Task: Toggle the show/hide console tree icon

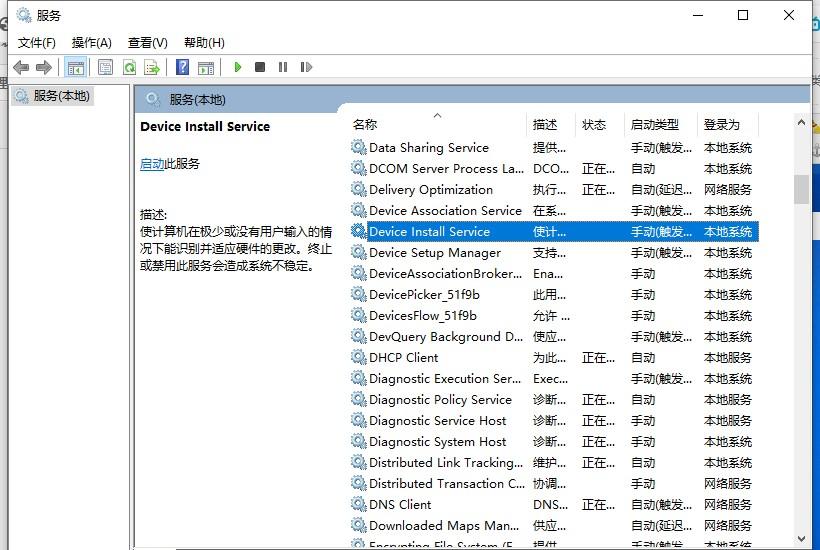Action: pos(76,67)
